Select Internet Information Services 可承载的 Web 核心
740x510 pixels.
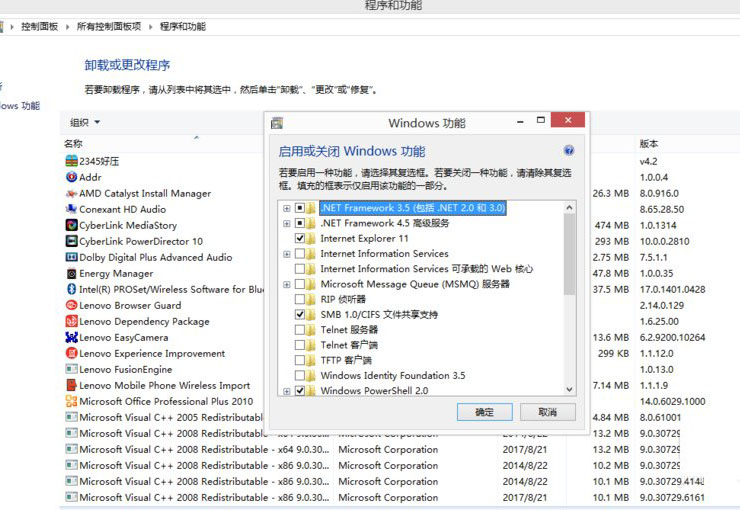[427, 269]
